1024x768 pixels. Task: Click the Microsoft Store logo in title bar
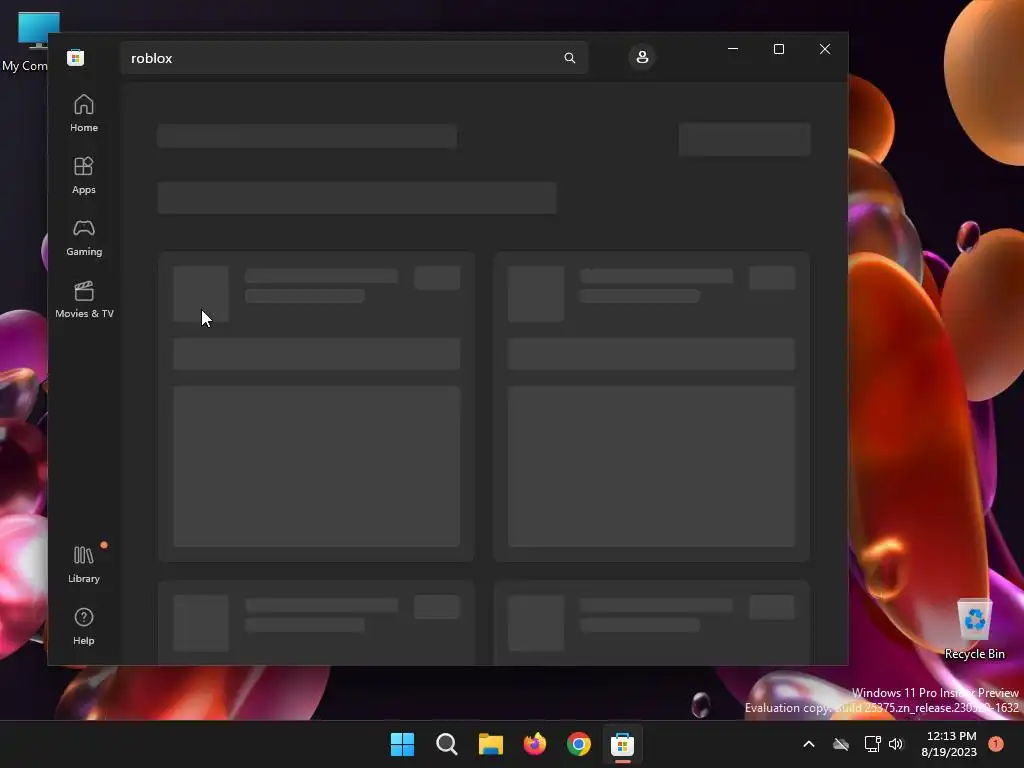point(76,57)
